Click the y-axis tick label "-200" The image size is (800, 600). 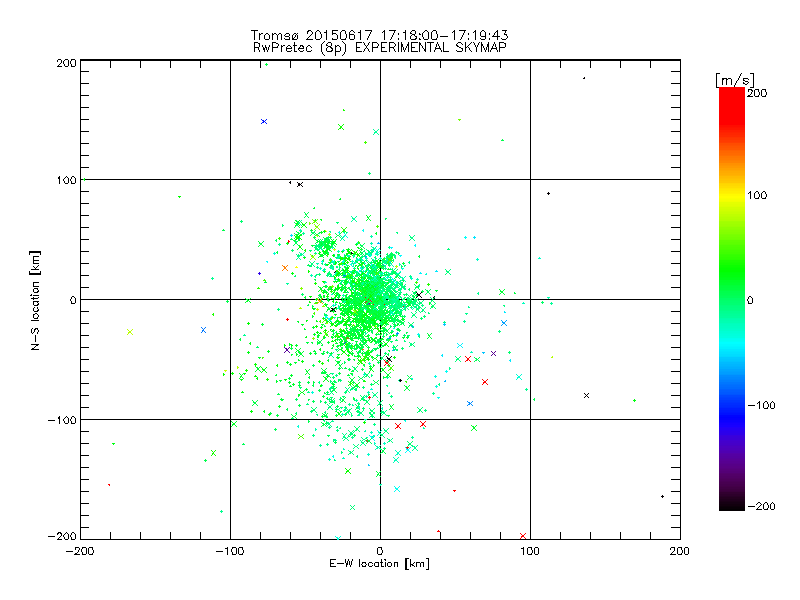coord(62,536)
